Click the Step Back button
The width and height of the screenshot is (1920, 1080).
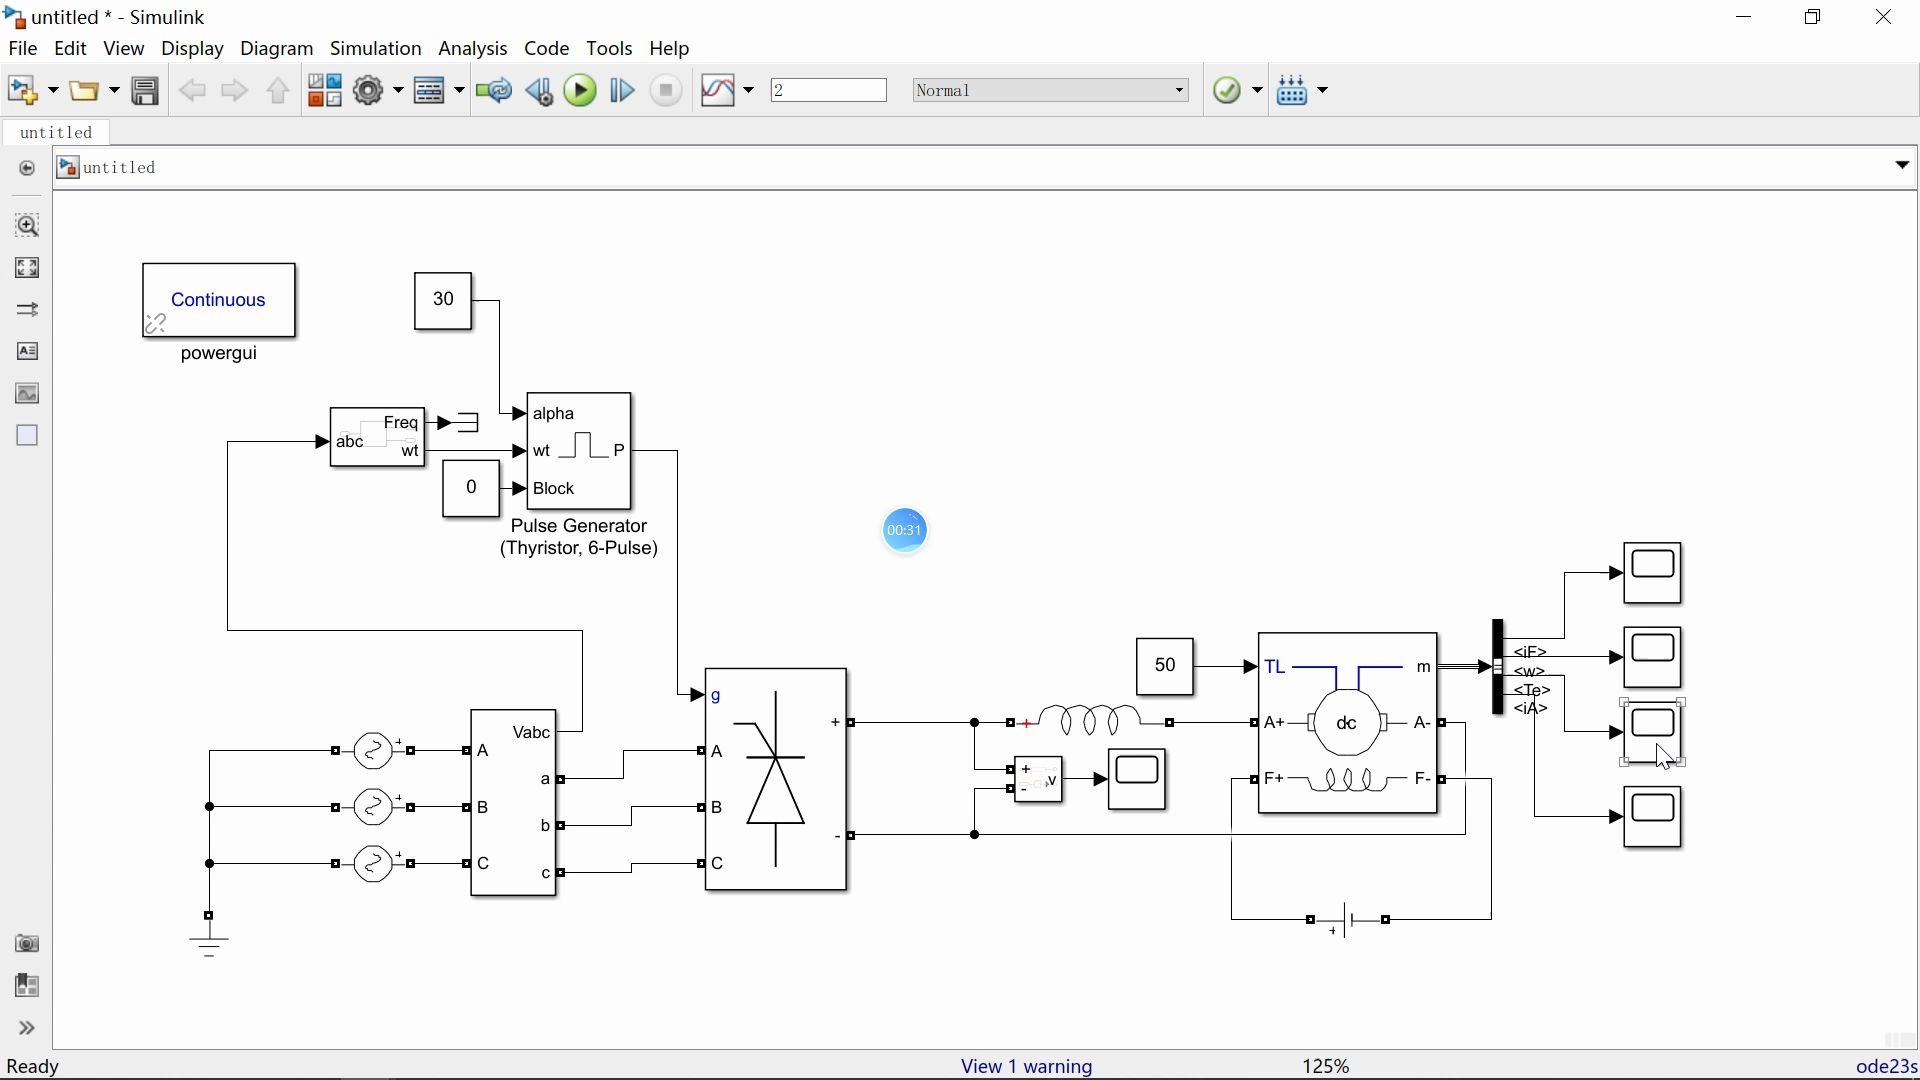[540, 91]
